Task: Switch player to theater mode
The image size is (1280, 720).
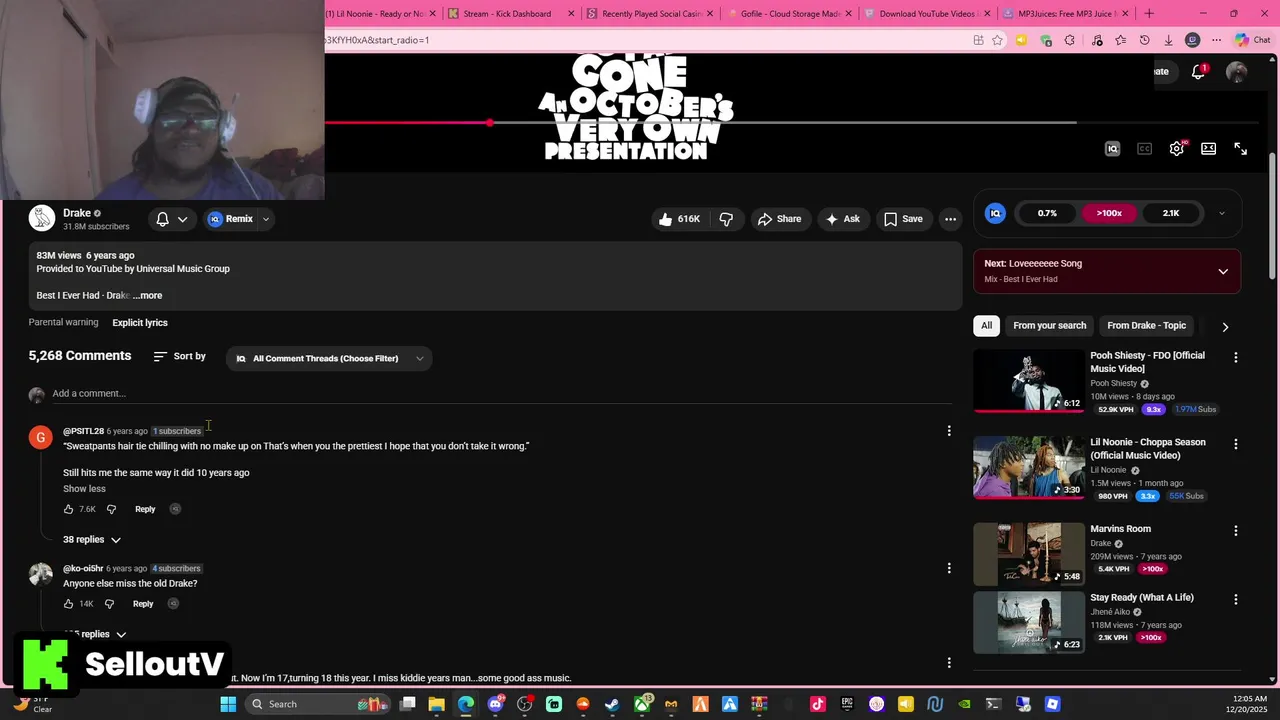Action: (1209, 148)
